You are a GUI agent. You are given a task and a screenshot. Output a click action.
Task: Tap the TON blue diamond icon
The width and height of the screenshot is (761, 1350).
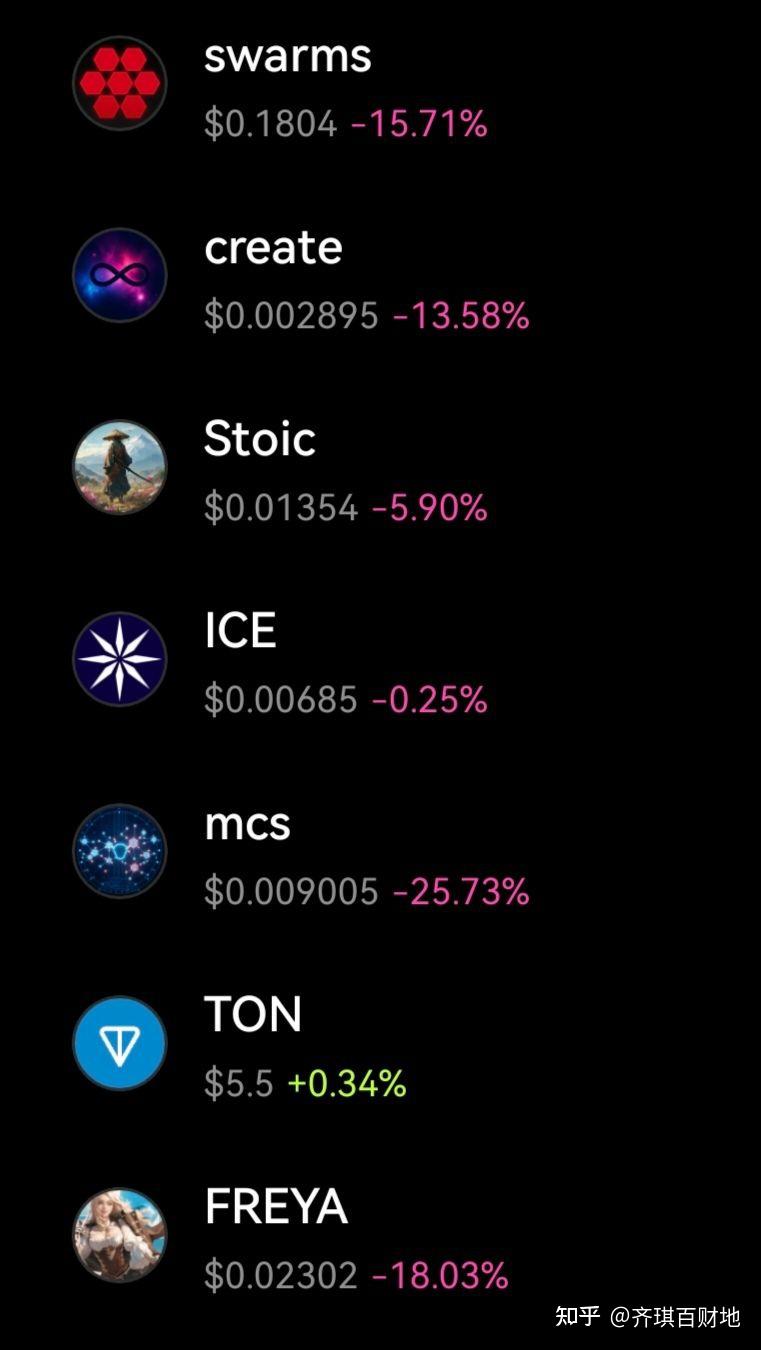coord(119,1043)
